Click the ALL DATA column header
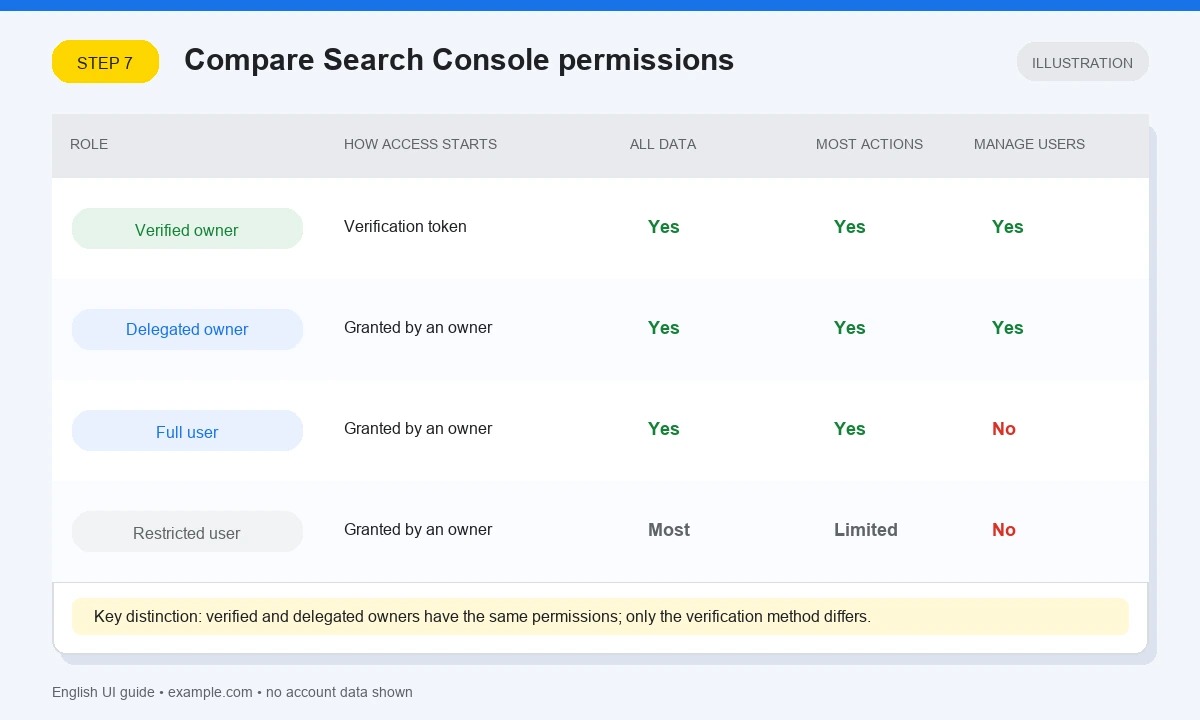Viewport: 1200px width, 720px height. (x=663, y=144)
